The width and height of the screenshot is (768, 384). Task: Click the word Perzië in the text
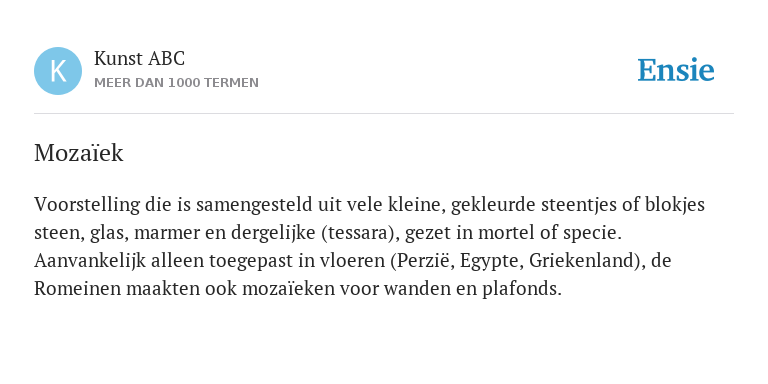tap(426, 261)
